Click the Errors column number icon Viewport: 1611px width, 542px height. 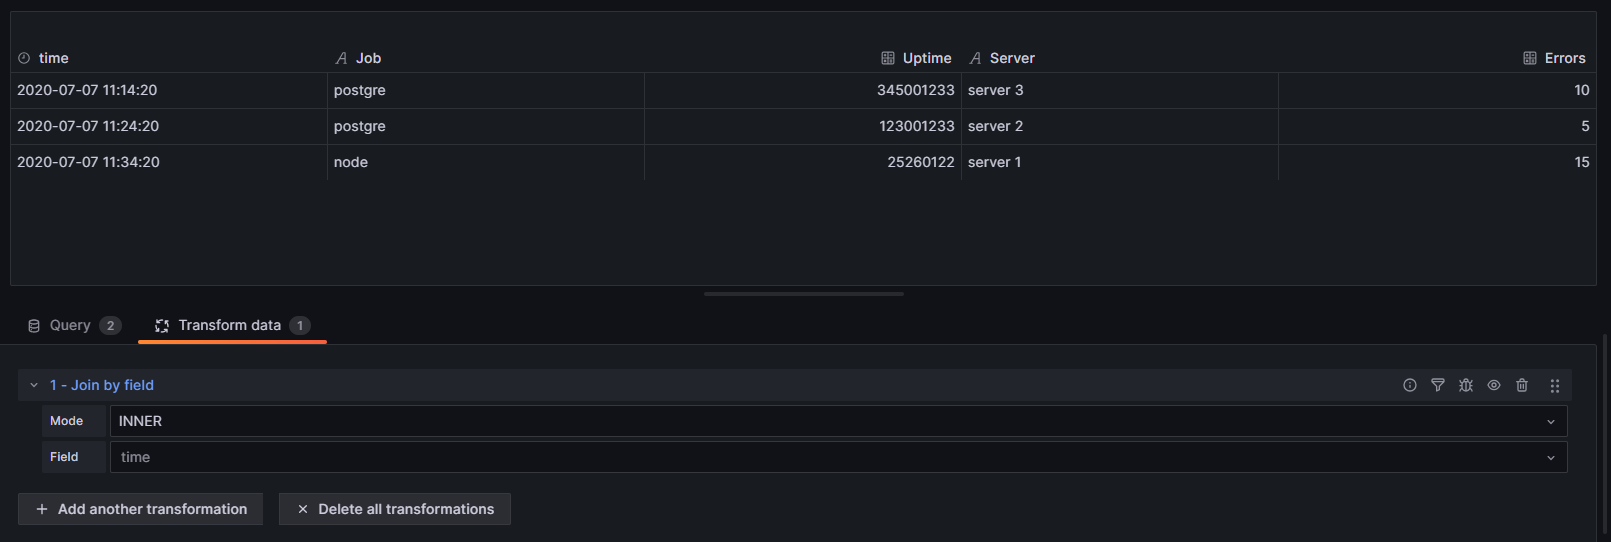coord(1530,58)
